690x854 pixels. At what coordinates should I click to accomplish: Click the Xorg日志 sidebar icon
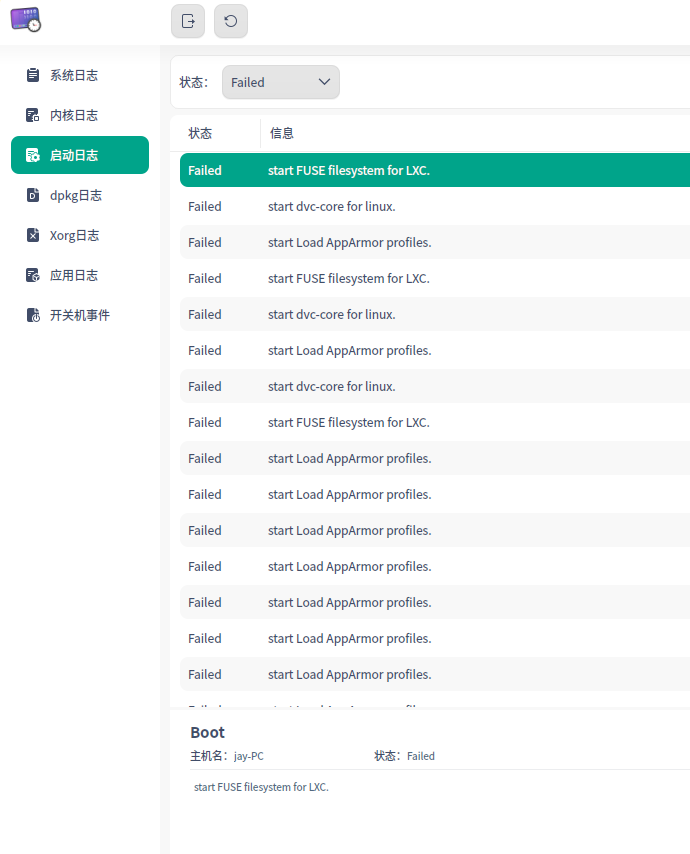pos(33,235)
